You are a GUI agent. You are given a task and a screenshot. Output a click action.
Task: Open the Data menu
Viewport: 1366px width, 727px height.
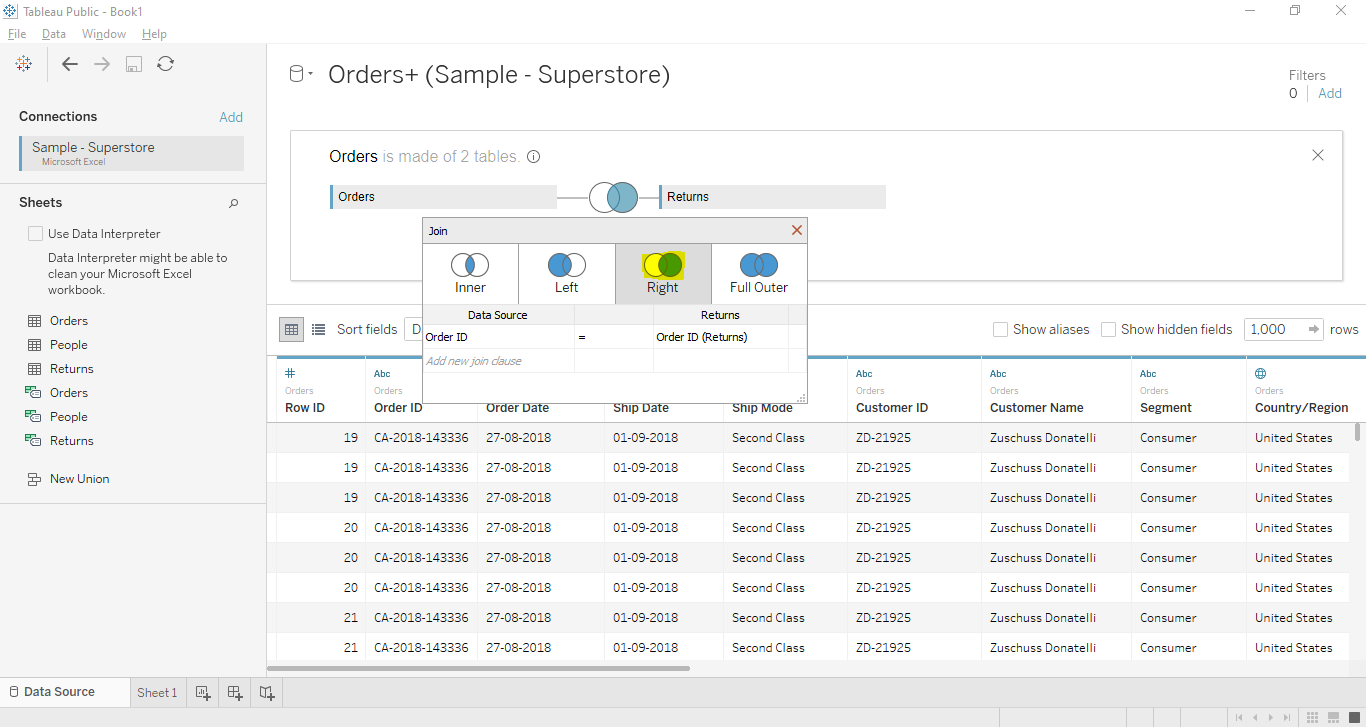pos(53,34)
